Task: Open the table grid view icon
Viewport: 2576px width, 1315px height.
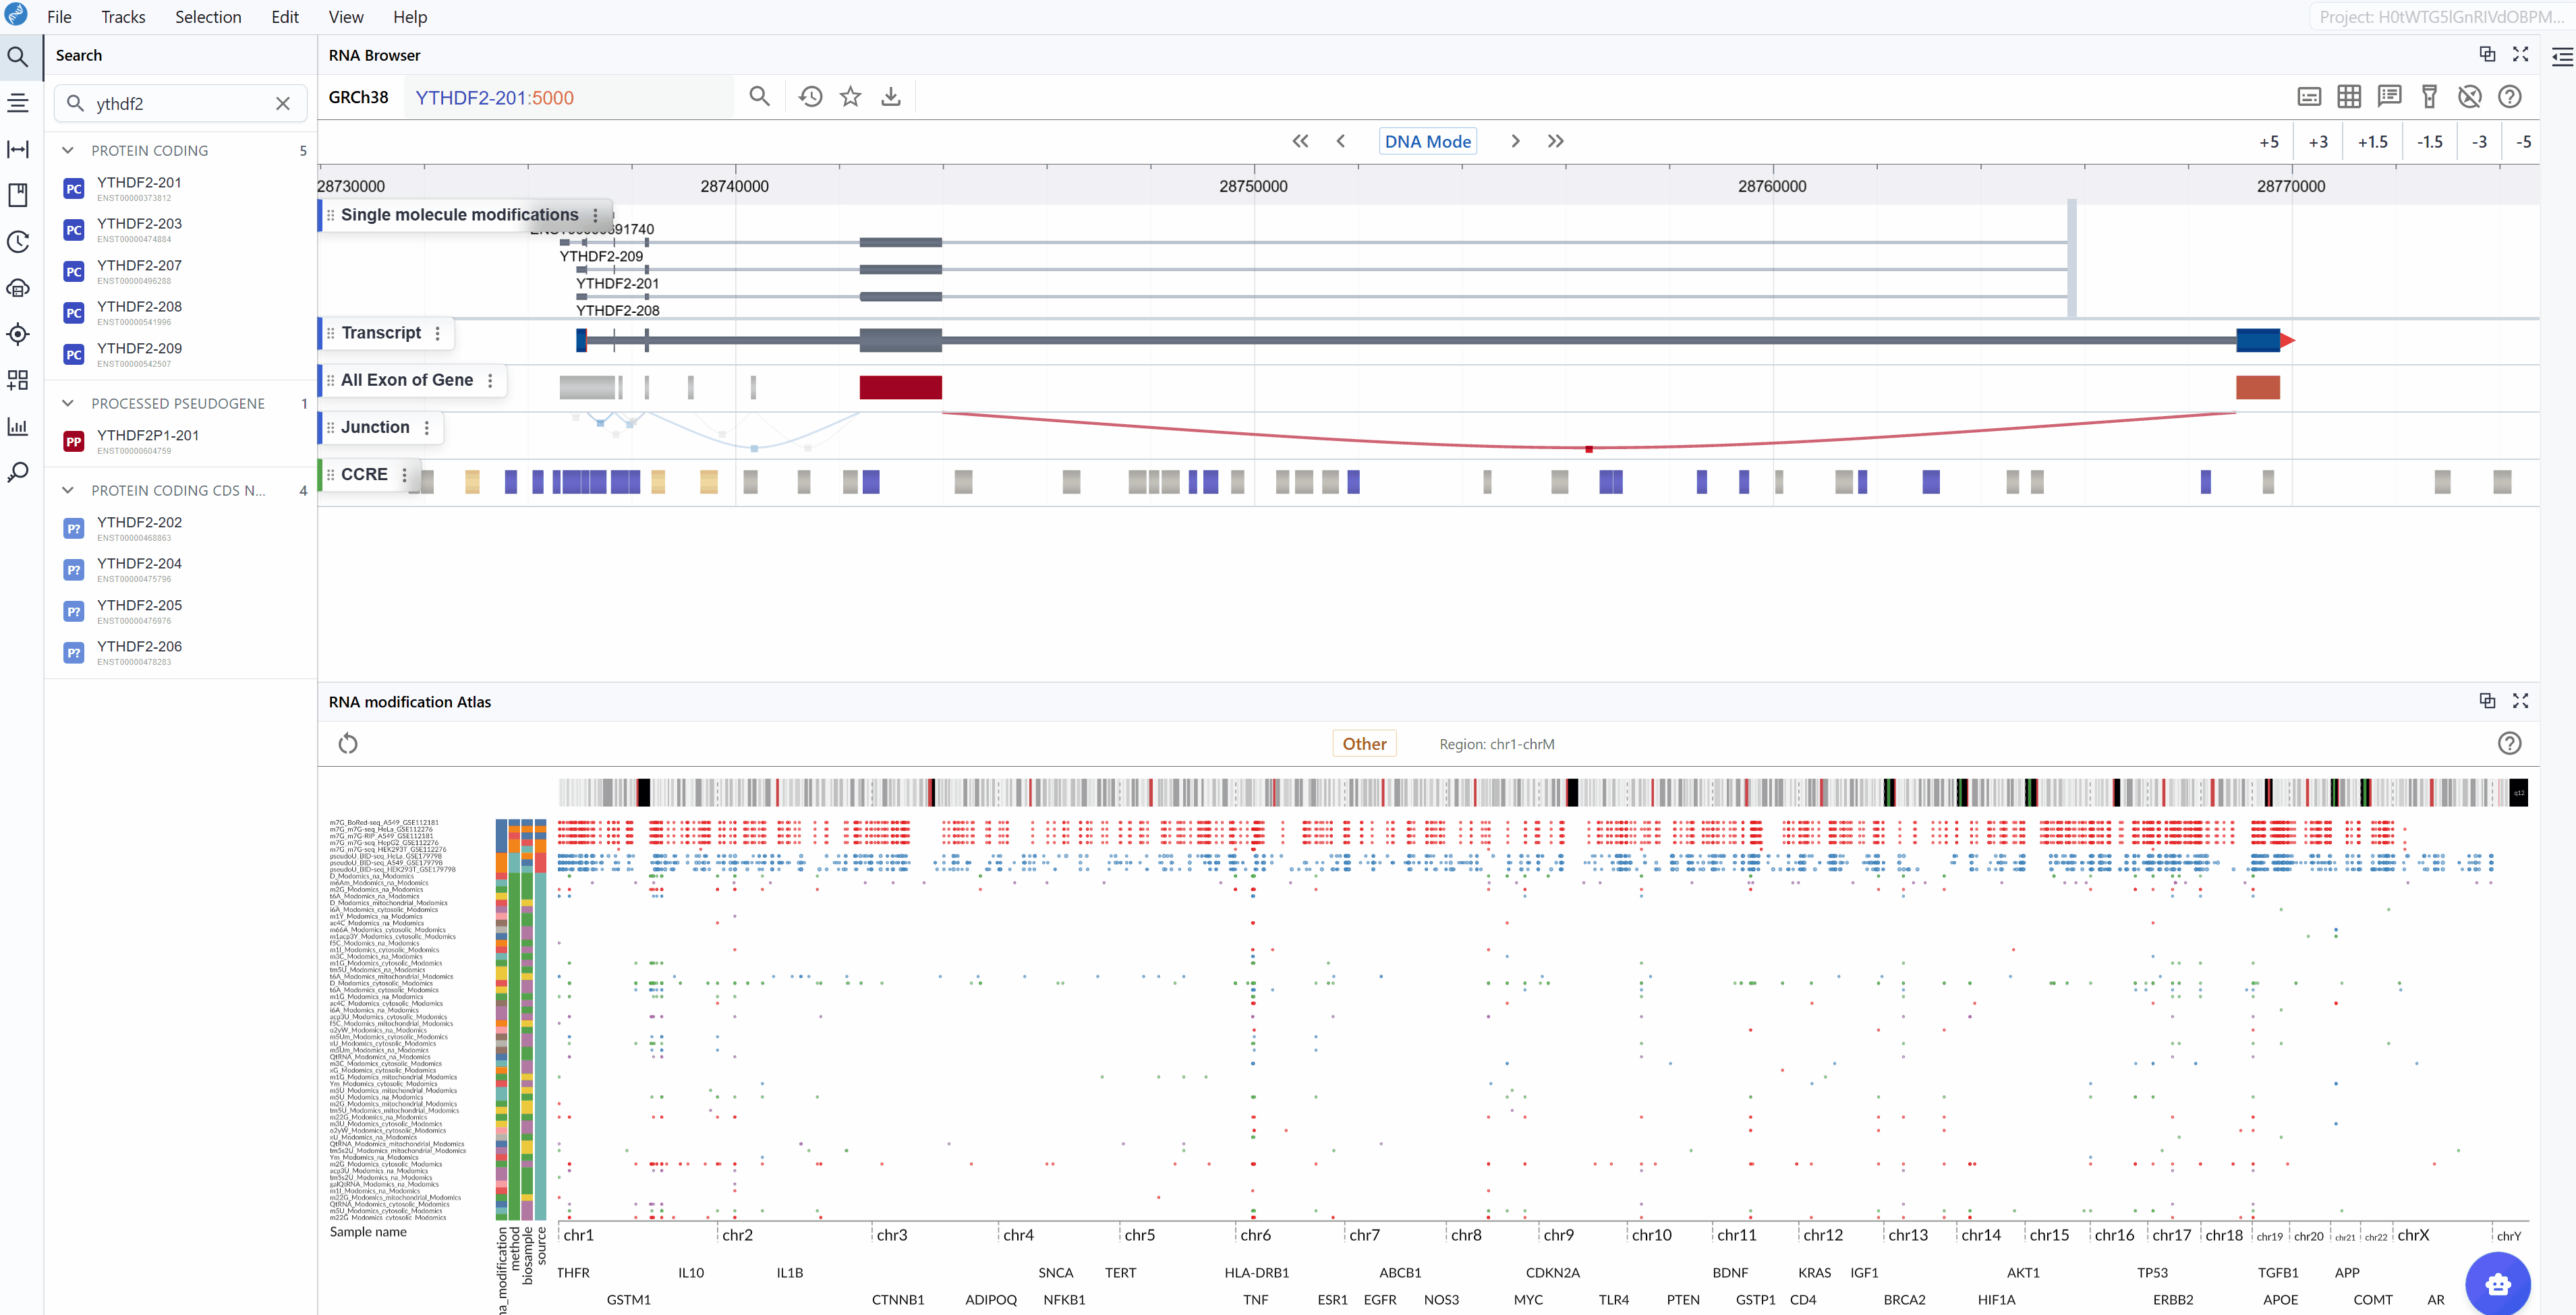Action: (2349, 97)
